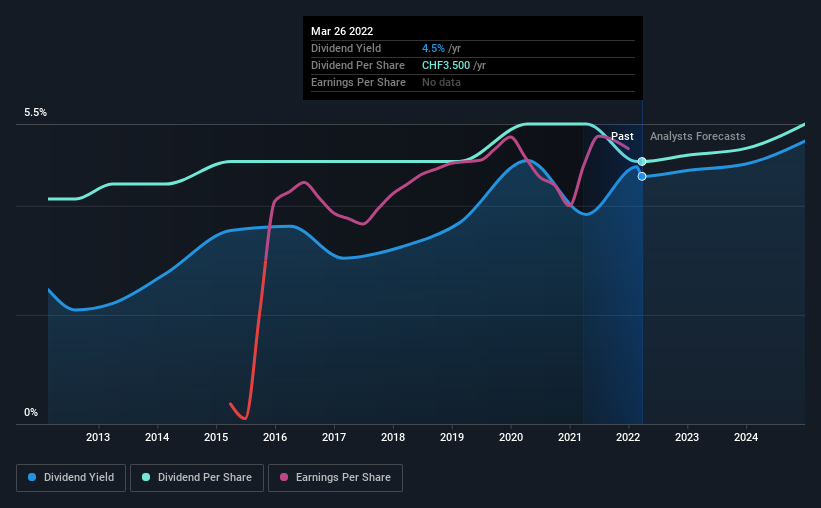Click the Analysts Forecasts label
This screenshot has width=821, height=508.
tap(697, 136)
